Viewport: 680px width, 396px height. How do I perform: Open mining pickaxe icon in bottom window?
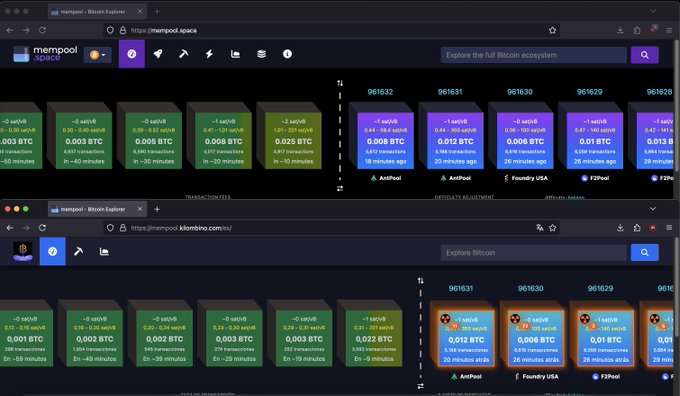tap(78, 251)
